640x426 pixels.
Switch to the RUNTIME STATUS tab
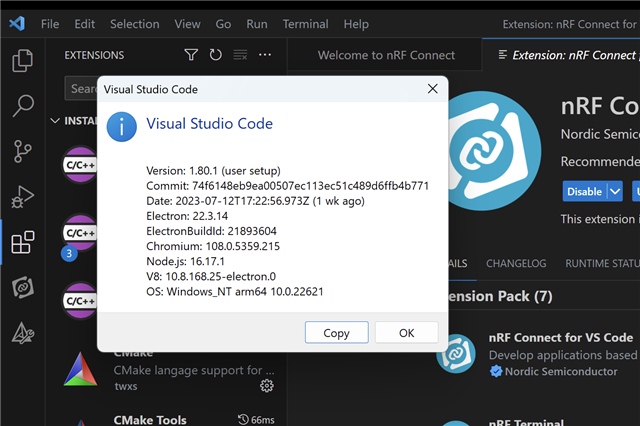[x=602, y=263]
